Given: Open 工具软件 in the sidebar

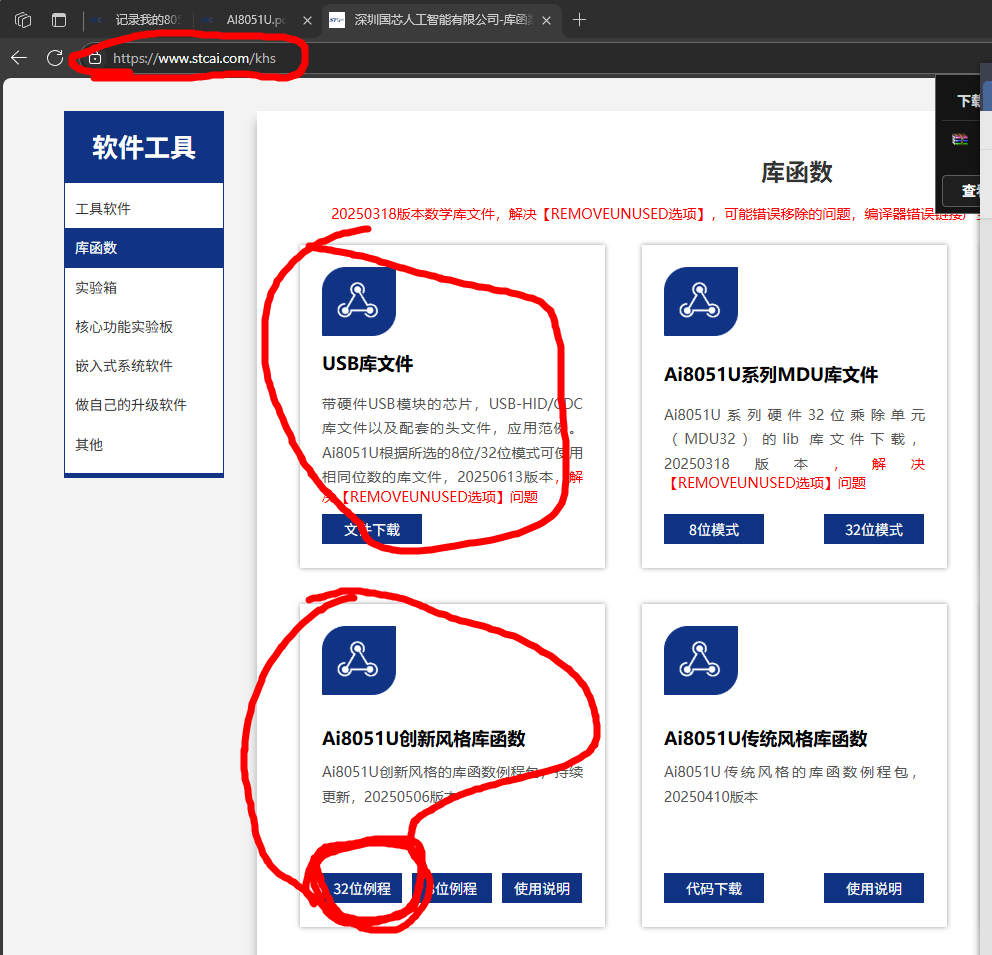Looking at the screenshot, I should pyautogui.click(x=144, y=209).
